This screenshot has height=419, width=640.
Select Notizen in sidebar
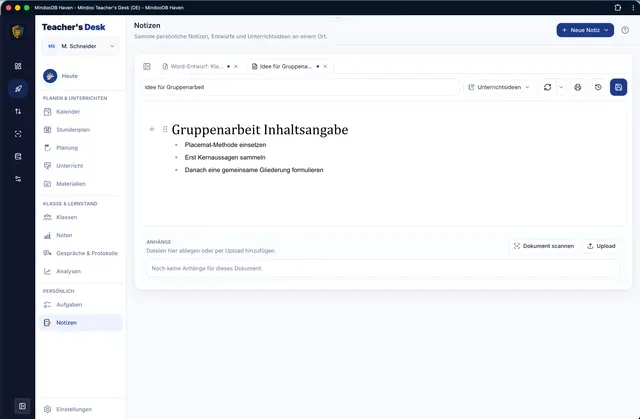click(x=81, y=322)
